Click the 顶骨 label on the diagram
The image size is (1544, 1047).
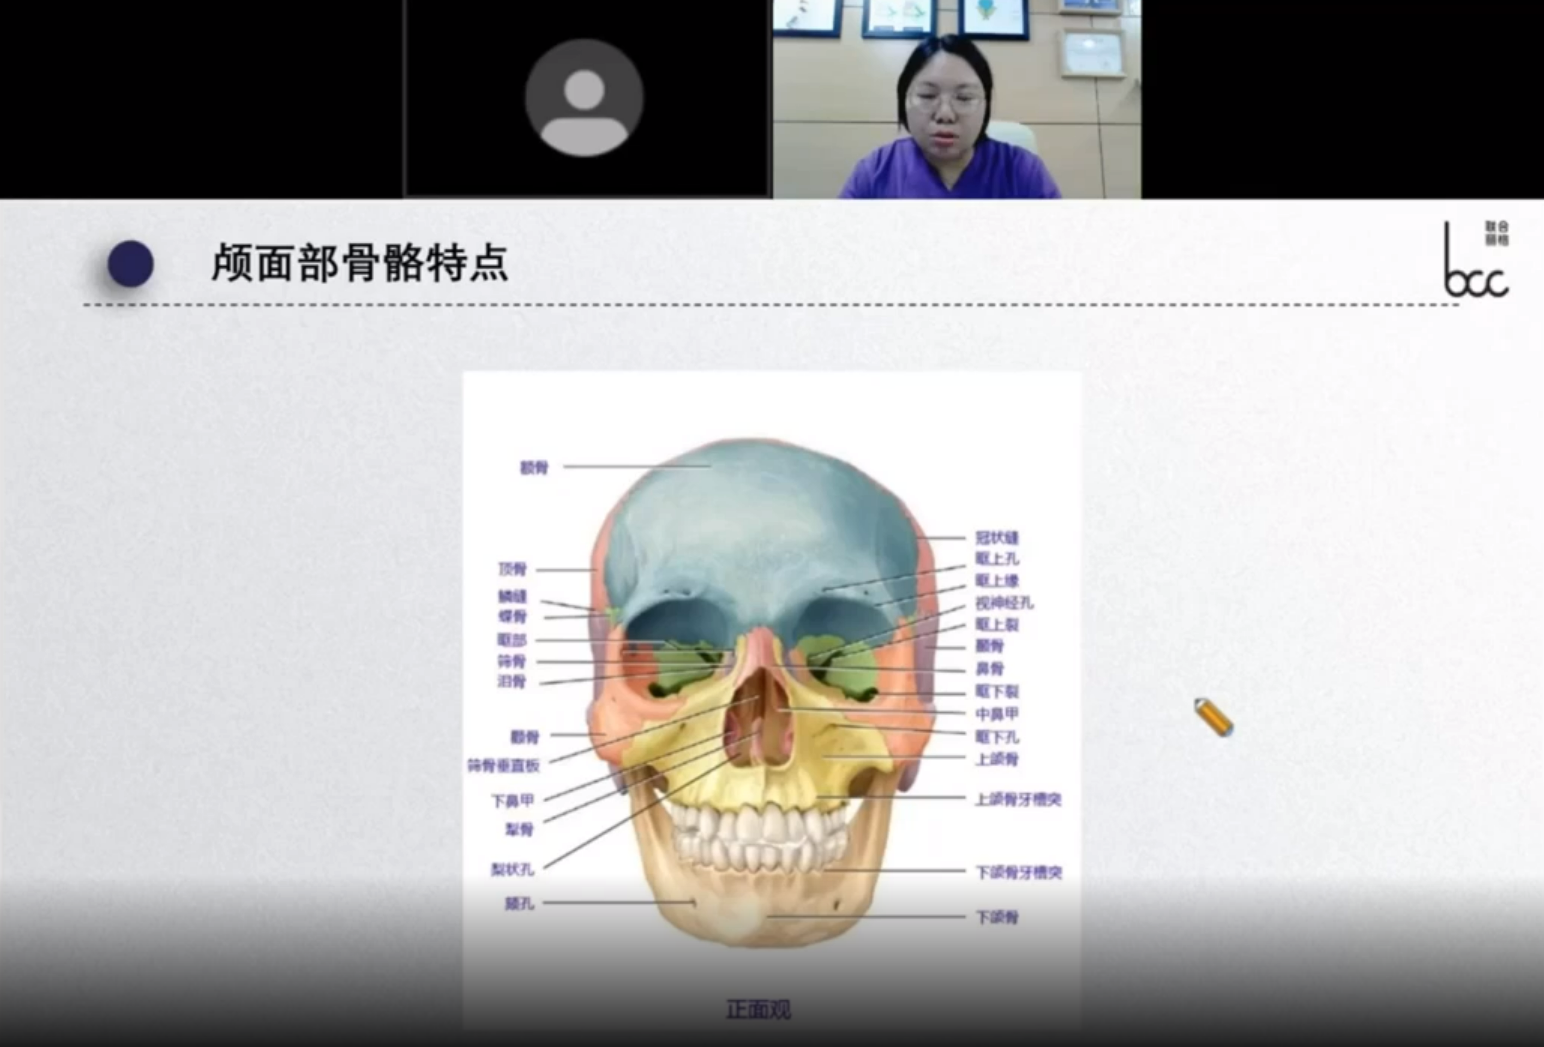point(512,569)
